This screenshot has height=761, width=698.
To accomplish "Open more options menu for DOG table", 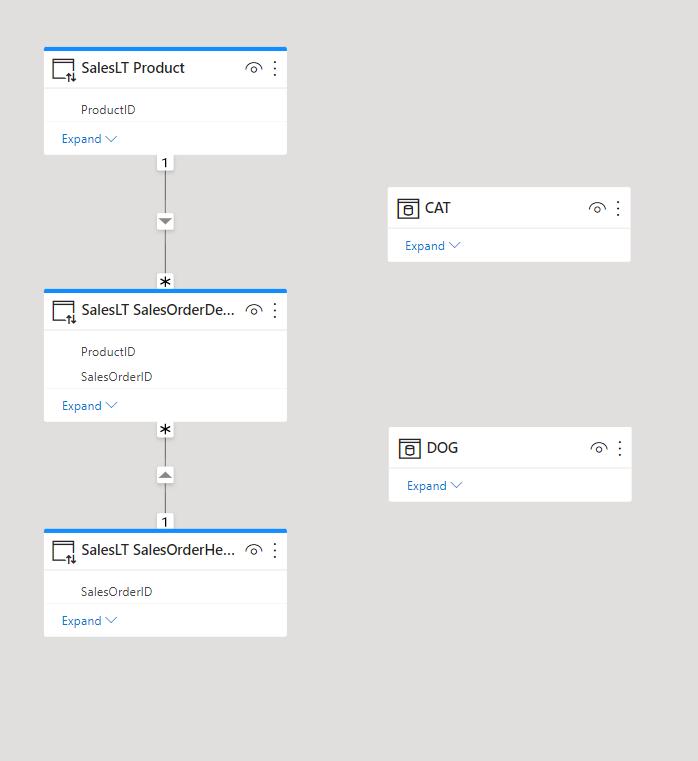I will 620,448.
